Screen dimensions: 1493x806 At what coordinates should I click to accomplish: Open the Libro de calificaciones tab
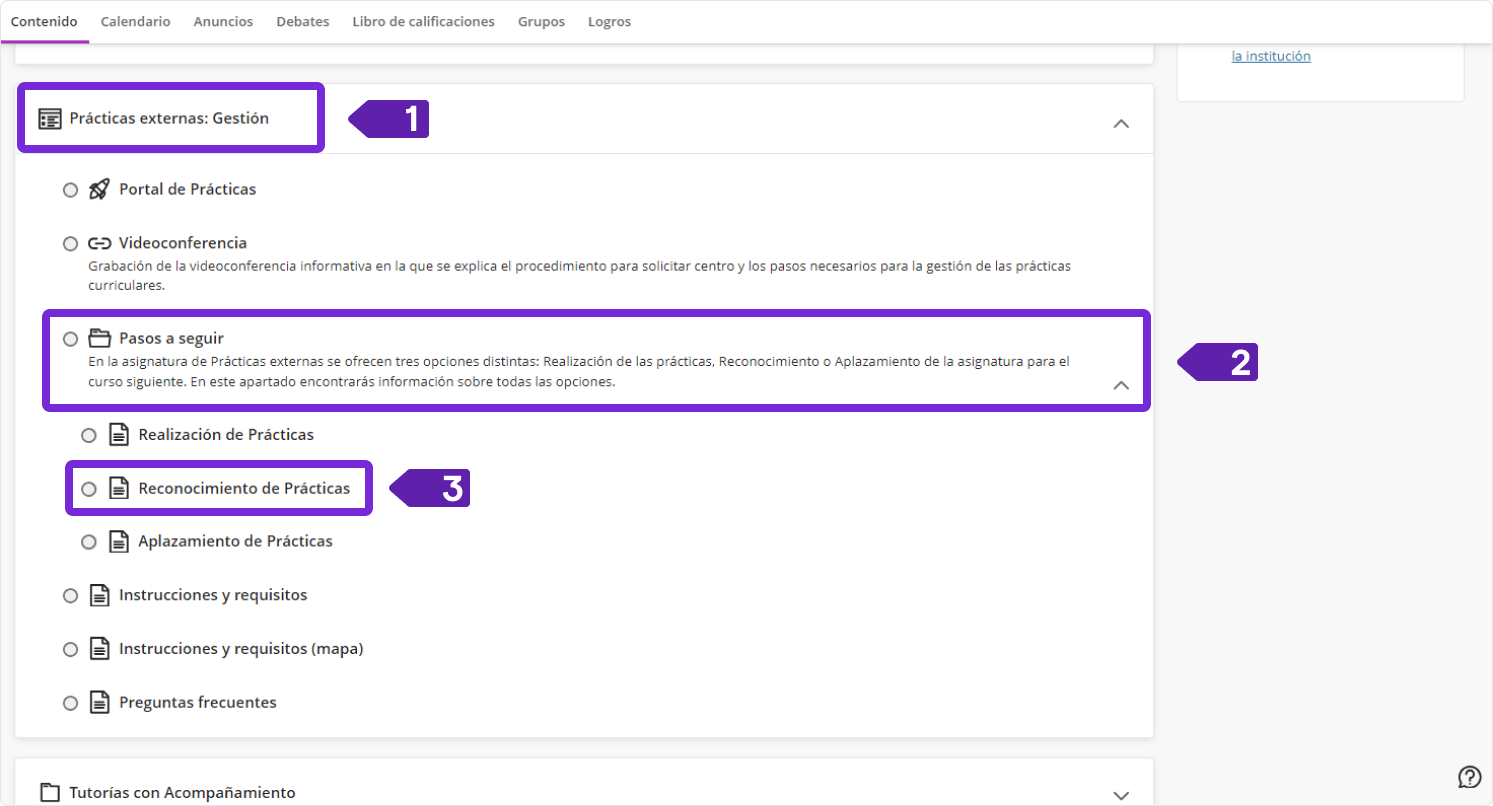(x=423, y=21)
